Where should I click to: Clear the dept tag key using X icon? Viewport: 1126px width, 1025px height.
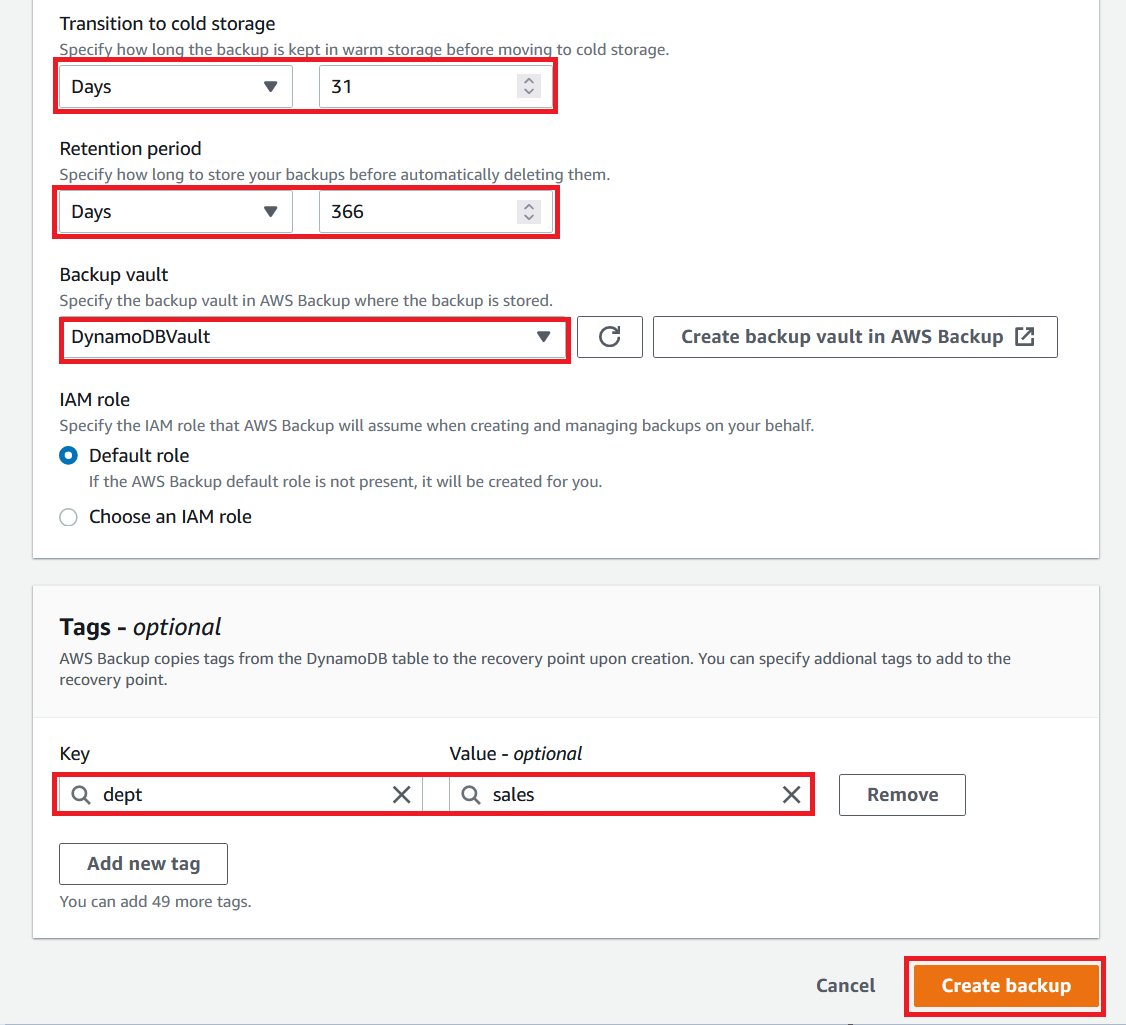click(402, 794)
